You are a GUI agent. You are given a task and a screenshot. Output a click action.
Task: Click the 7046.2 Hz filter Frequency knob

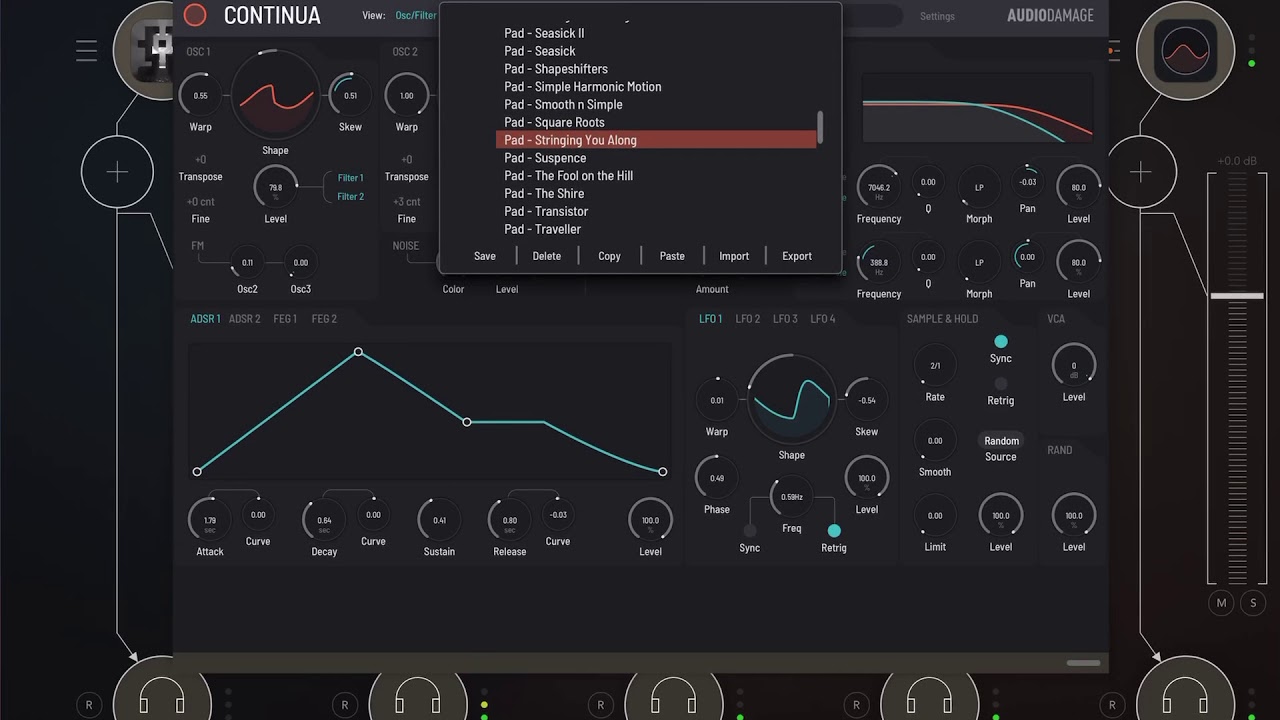click(879, 187)
